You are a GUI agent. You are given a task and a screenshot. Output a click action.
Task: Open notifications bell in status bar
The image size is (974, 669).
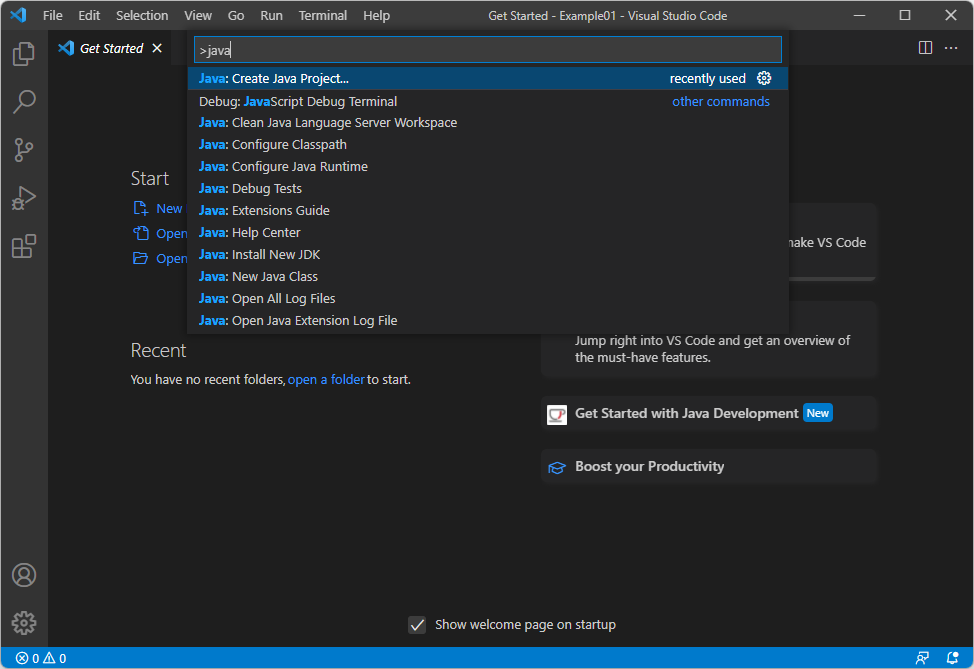click(x=952, y=658)
